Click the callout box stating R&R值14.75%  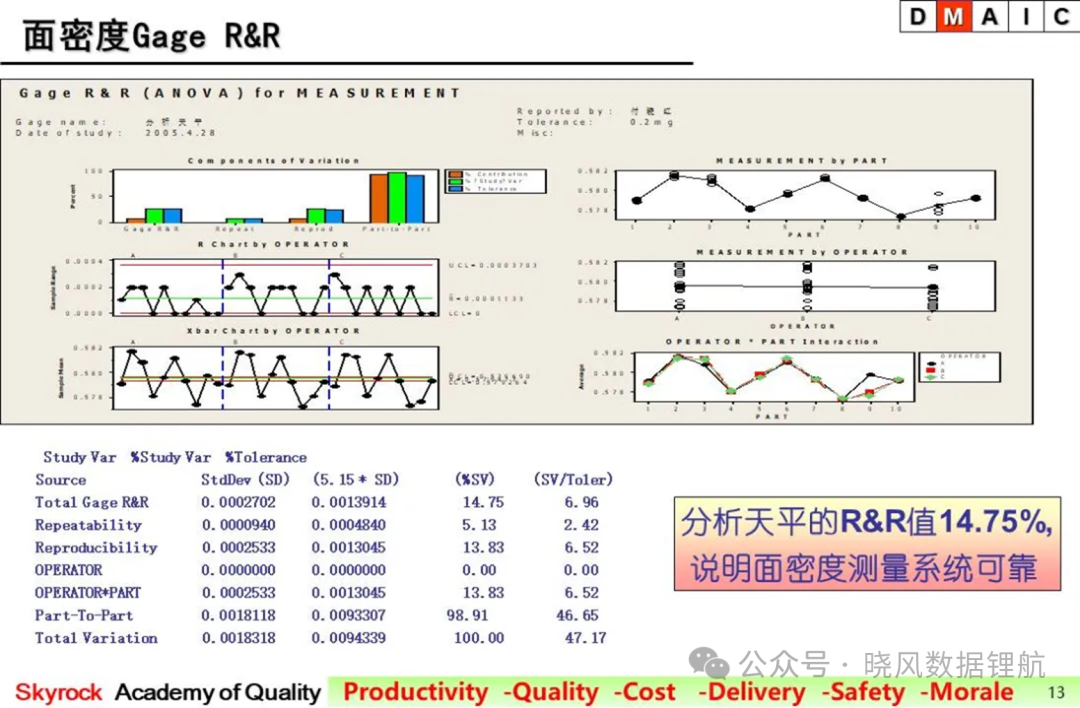pyautogui.click(x=867, y=544)
